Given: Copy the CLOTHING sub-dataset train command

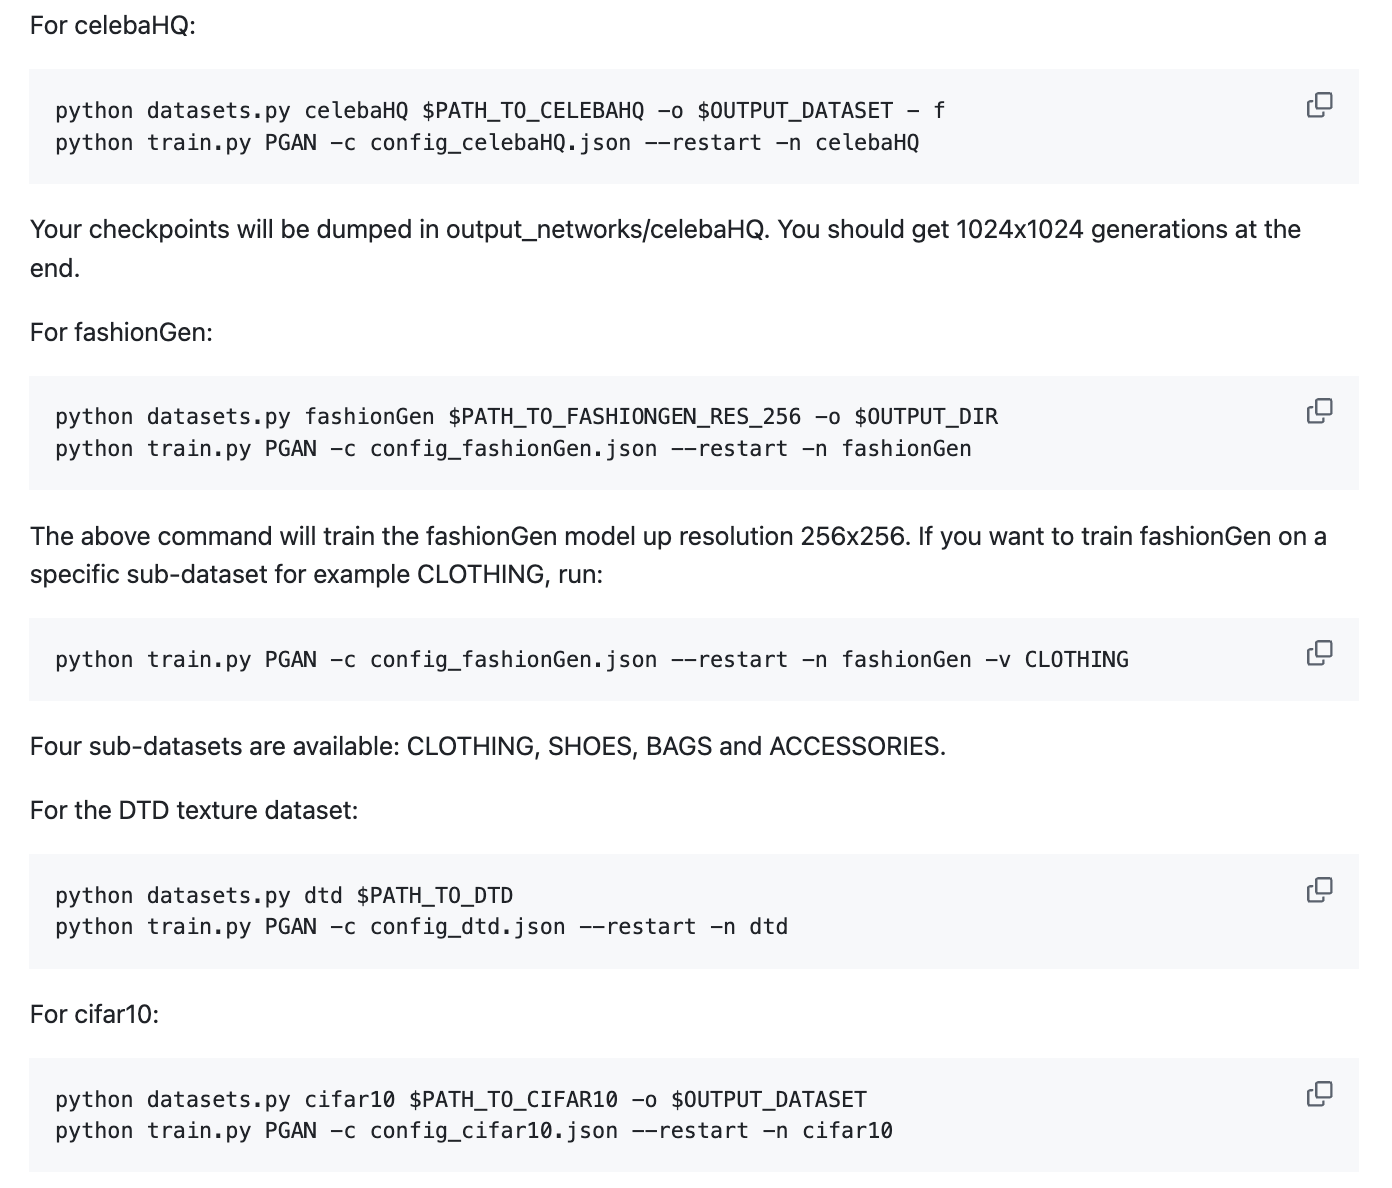Looking at the screenshot, I should pyautogui.click(x=1319, y=653).
